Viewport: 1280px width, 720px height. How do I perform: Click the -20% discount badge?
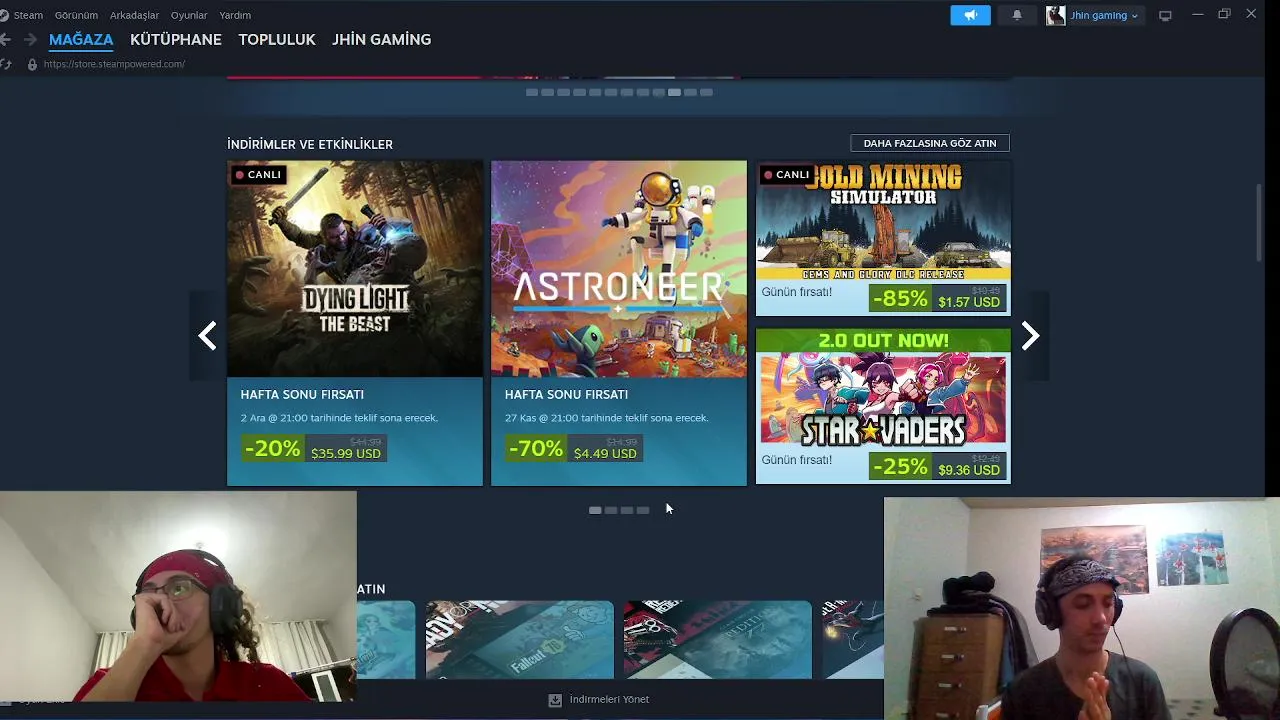[272, 449]
